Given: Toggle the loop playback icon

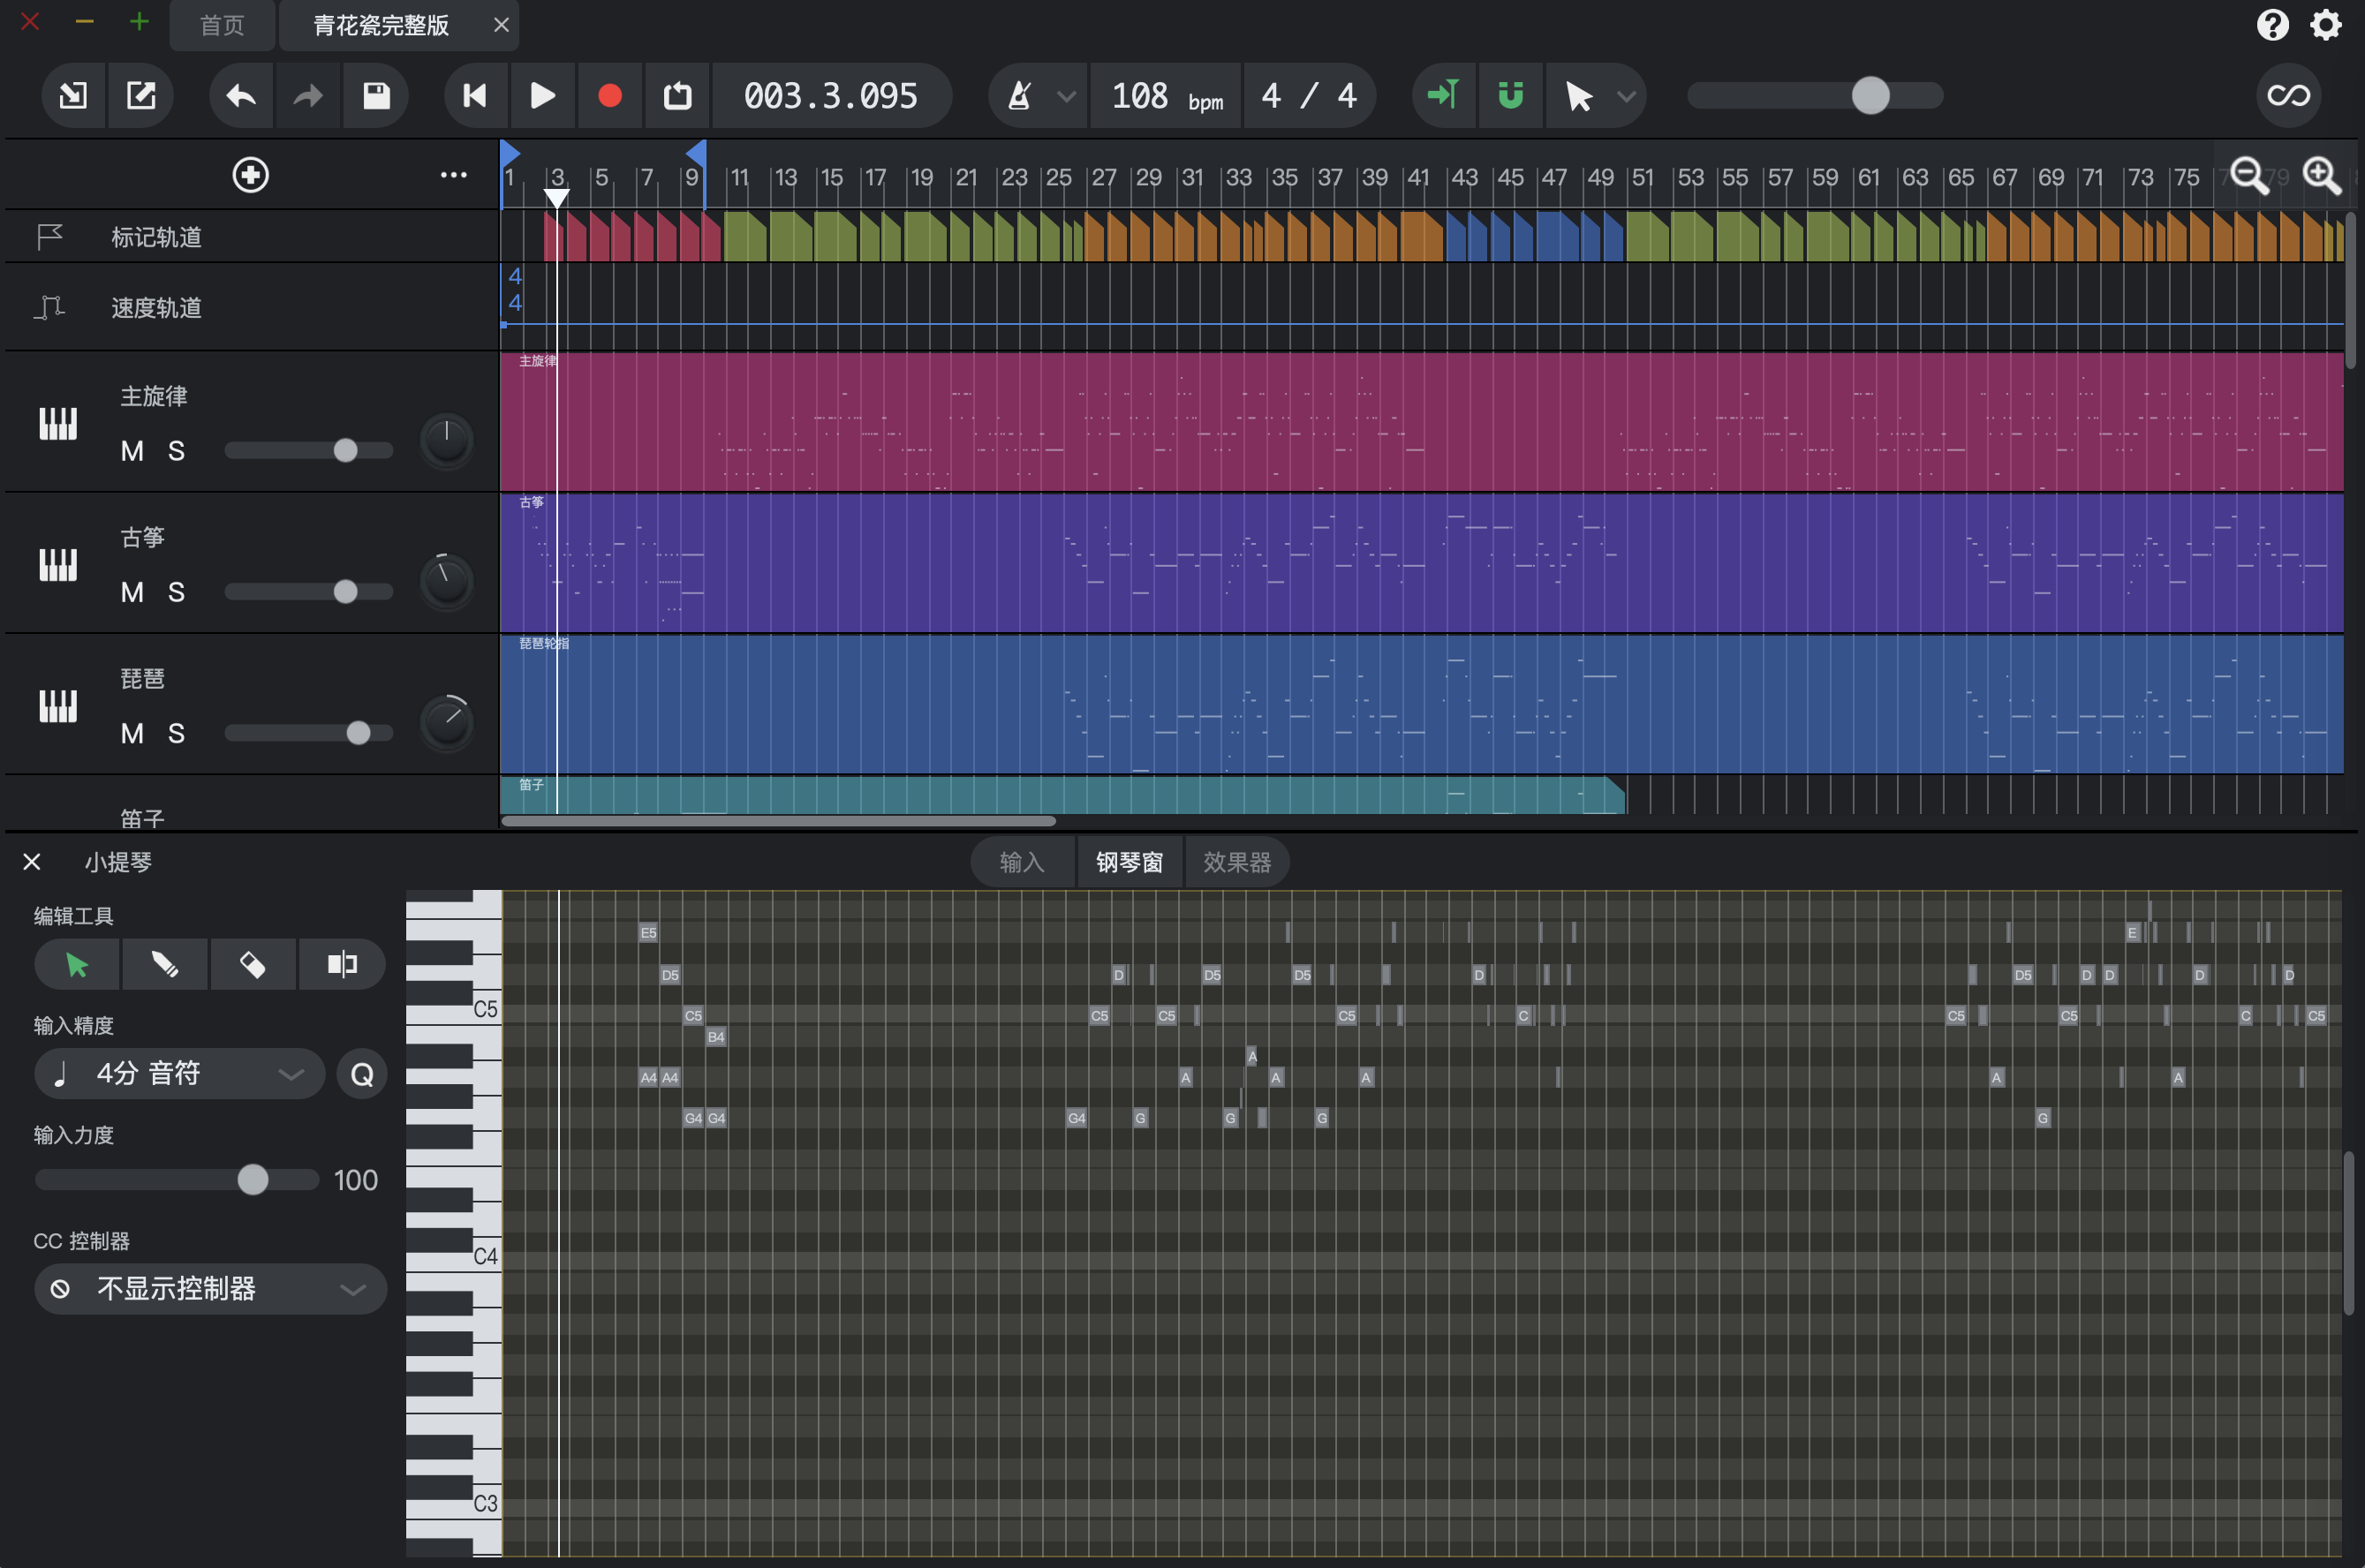Looking at the screenshot, I should 677,96.
